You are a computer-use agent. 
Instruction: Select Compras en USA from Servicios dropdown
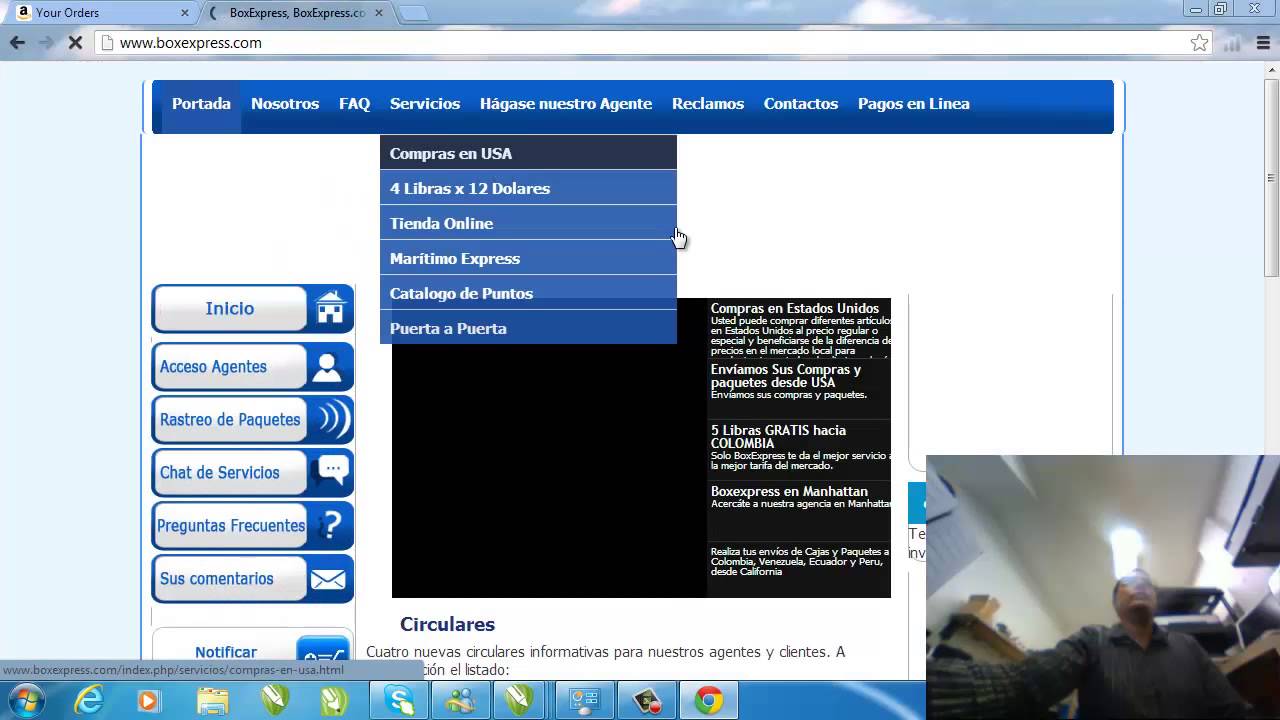coord(528,153)
